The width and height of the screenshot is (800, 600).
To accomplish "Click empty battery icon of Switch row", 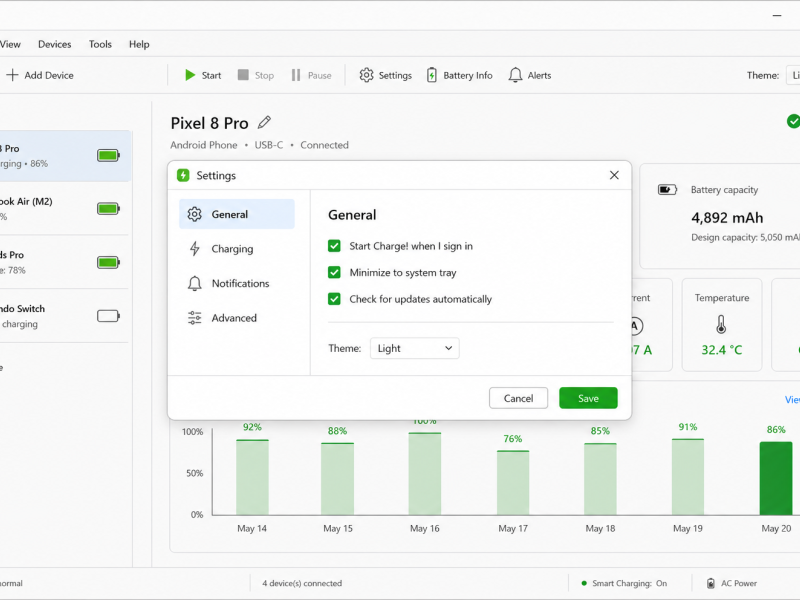I will [108, 316].
